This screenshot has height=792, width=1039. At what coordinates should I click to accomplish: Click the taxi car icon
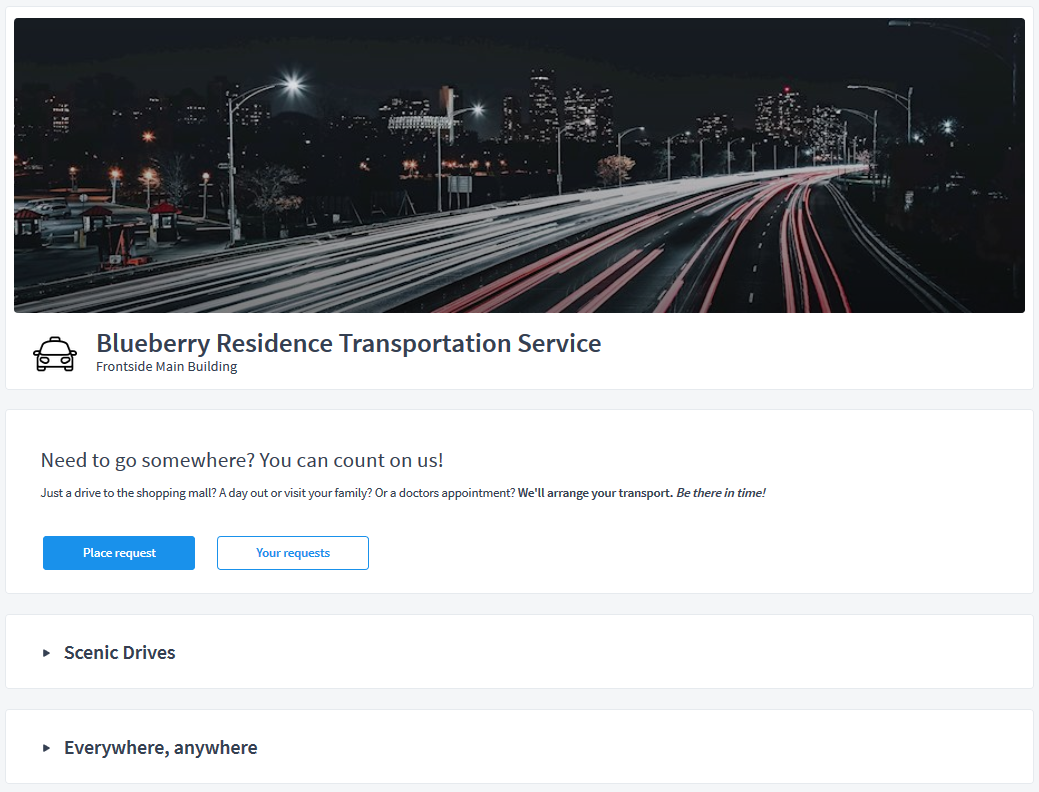point(55,354)
